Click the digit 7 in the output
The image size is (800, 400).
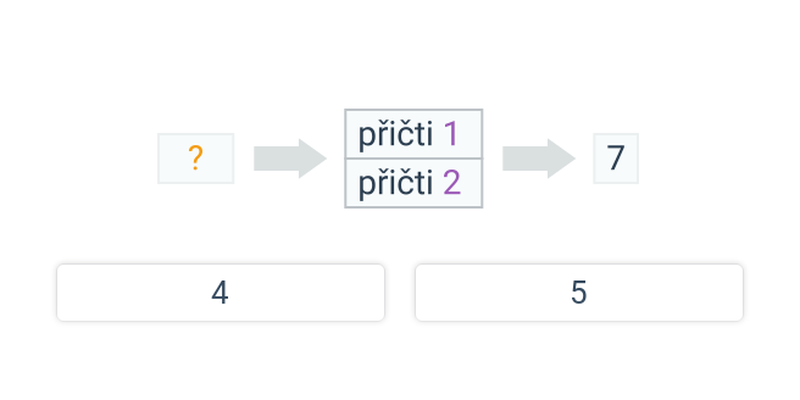(x=616, y=158)
